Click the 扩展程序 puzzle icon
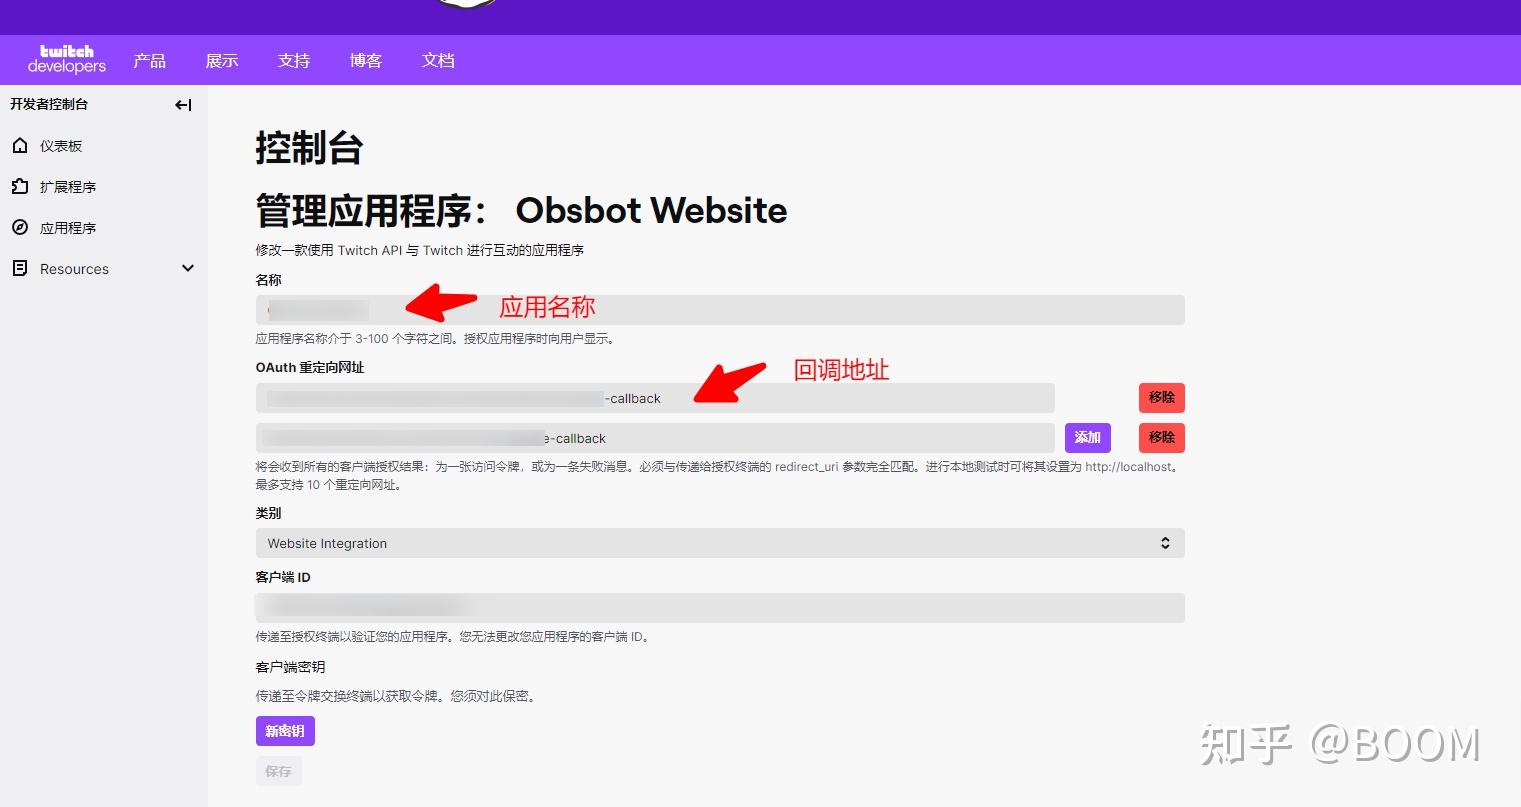Viewport: 1521px width, 807px height. click(20, 187)
